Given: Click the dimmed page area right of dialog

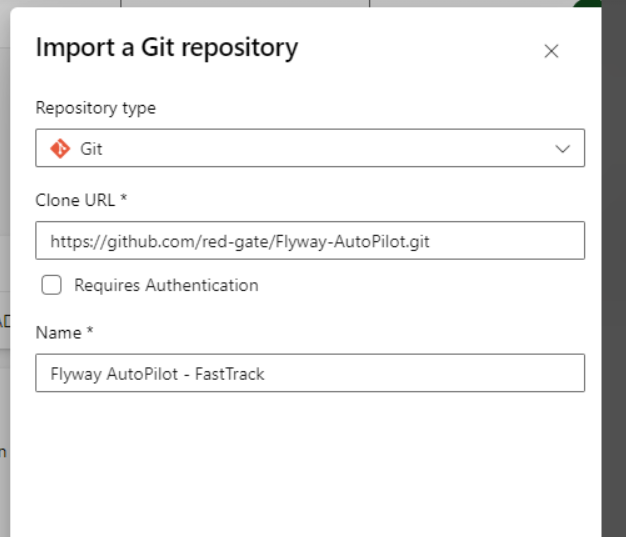Looking at the screenshot, I should tap(614, 300).
